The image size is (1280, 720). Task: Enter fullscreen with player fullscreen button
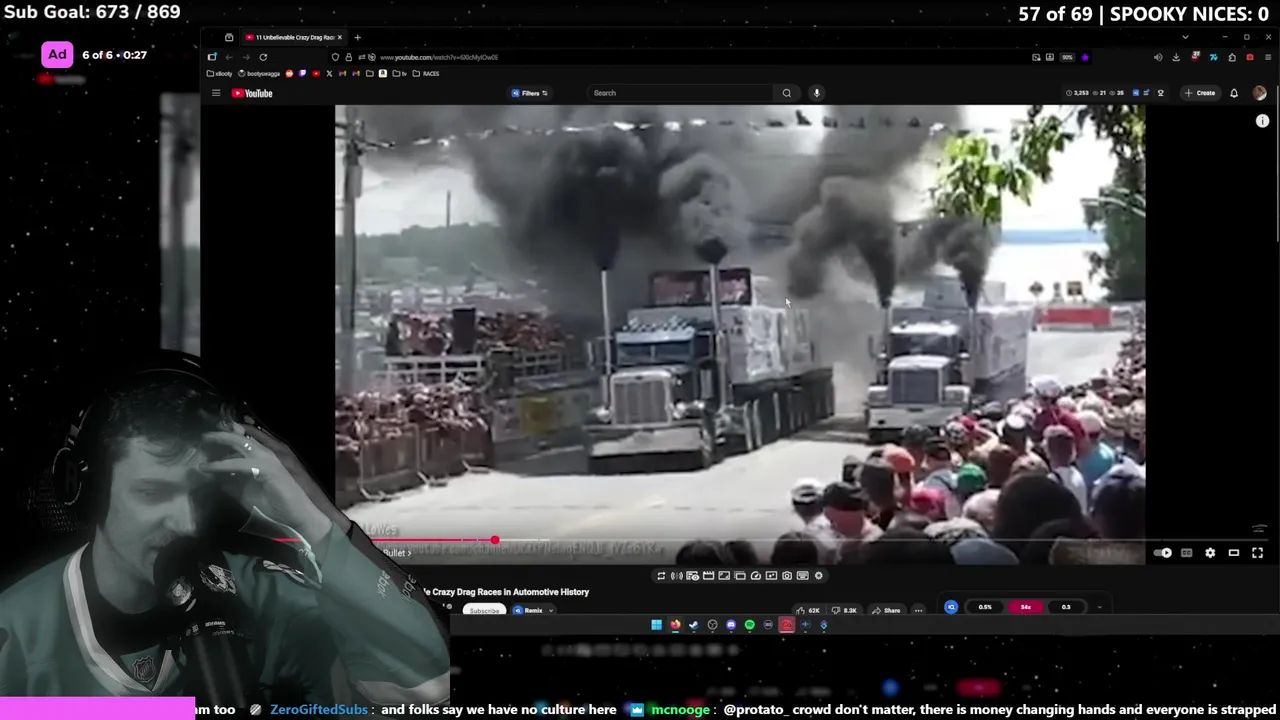click(x=1257, y=553)
